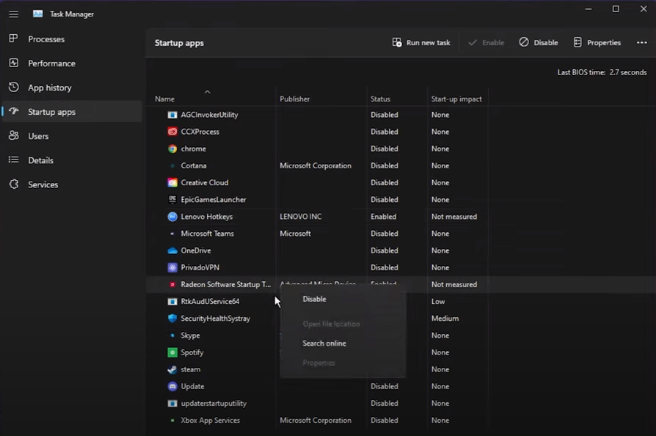
Task: Click the SecurityHealthSystray shield icon
Action: click(172, 319)
